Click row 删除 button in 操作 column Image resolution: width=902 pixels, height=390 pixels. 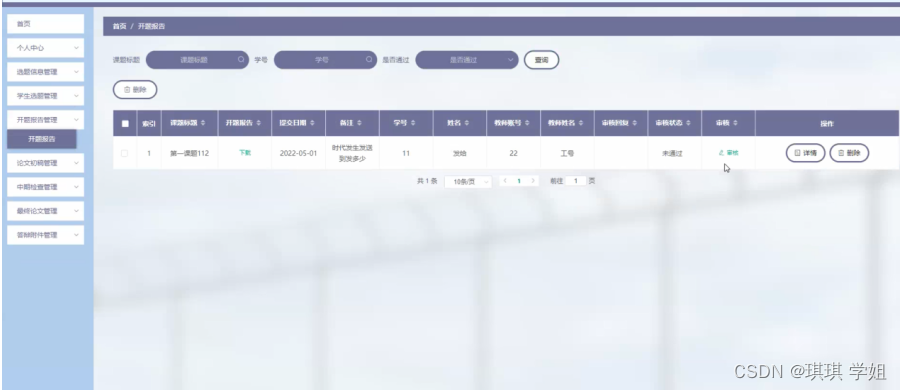pyautogui.click(x=849, y=153)
